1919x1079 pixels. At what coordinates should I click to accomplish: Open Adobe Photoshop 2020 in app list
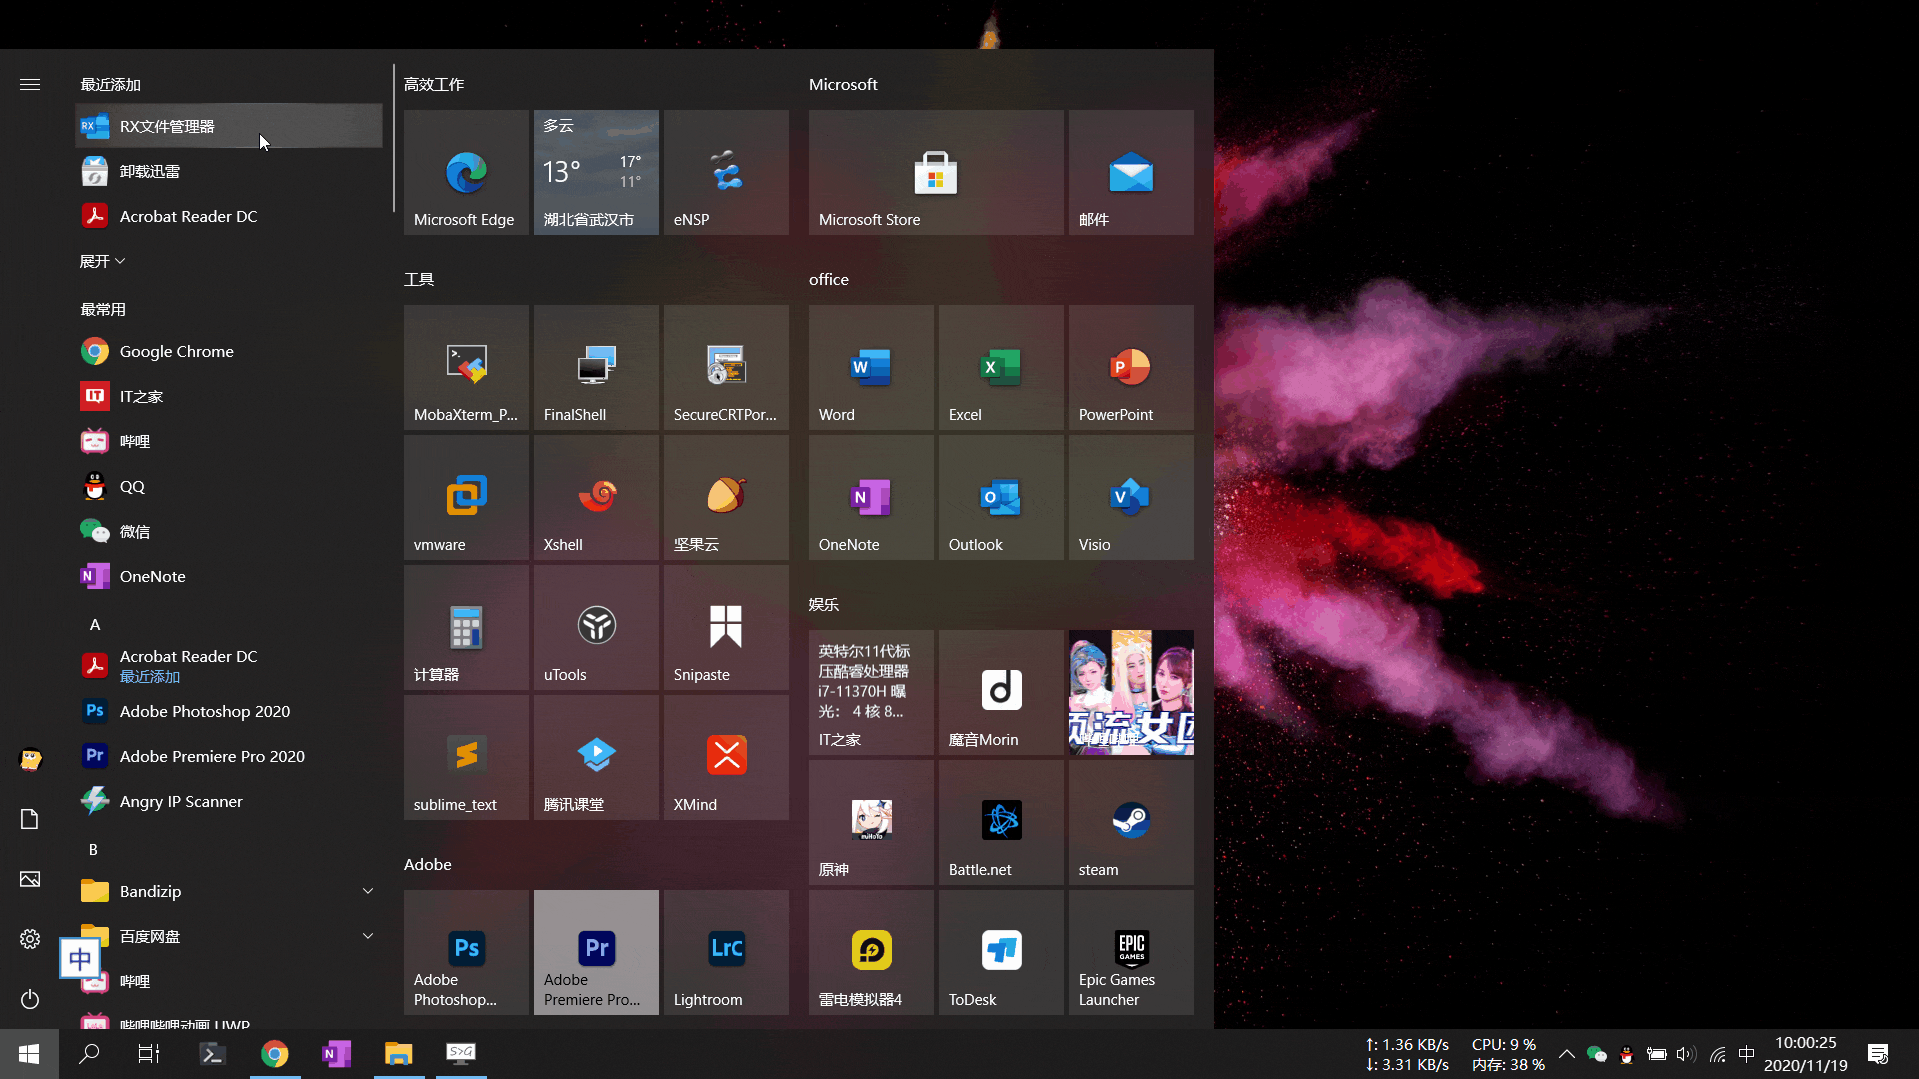(228, 711)
